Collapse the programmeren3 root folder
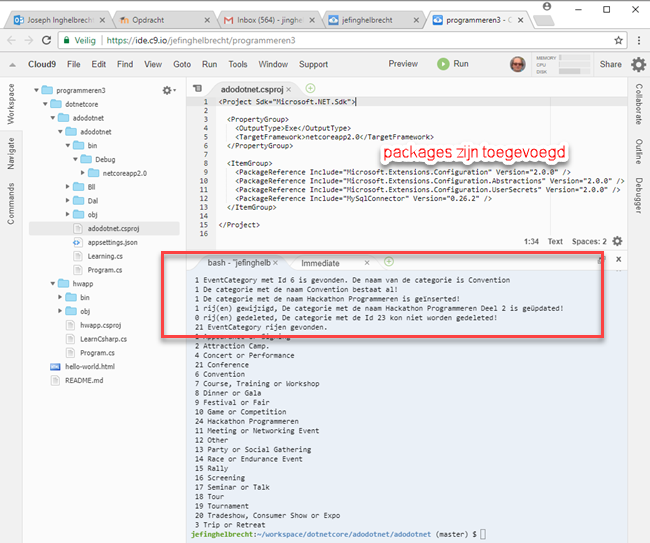650x543 pixels. click(36, 90)
